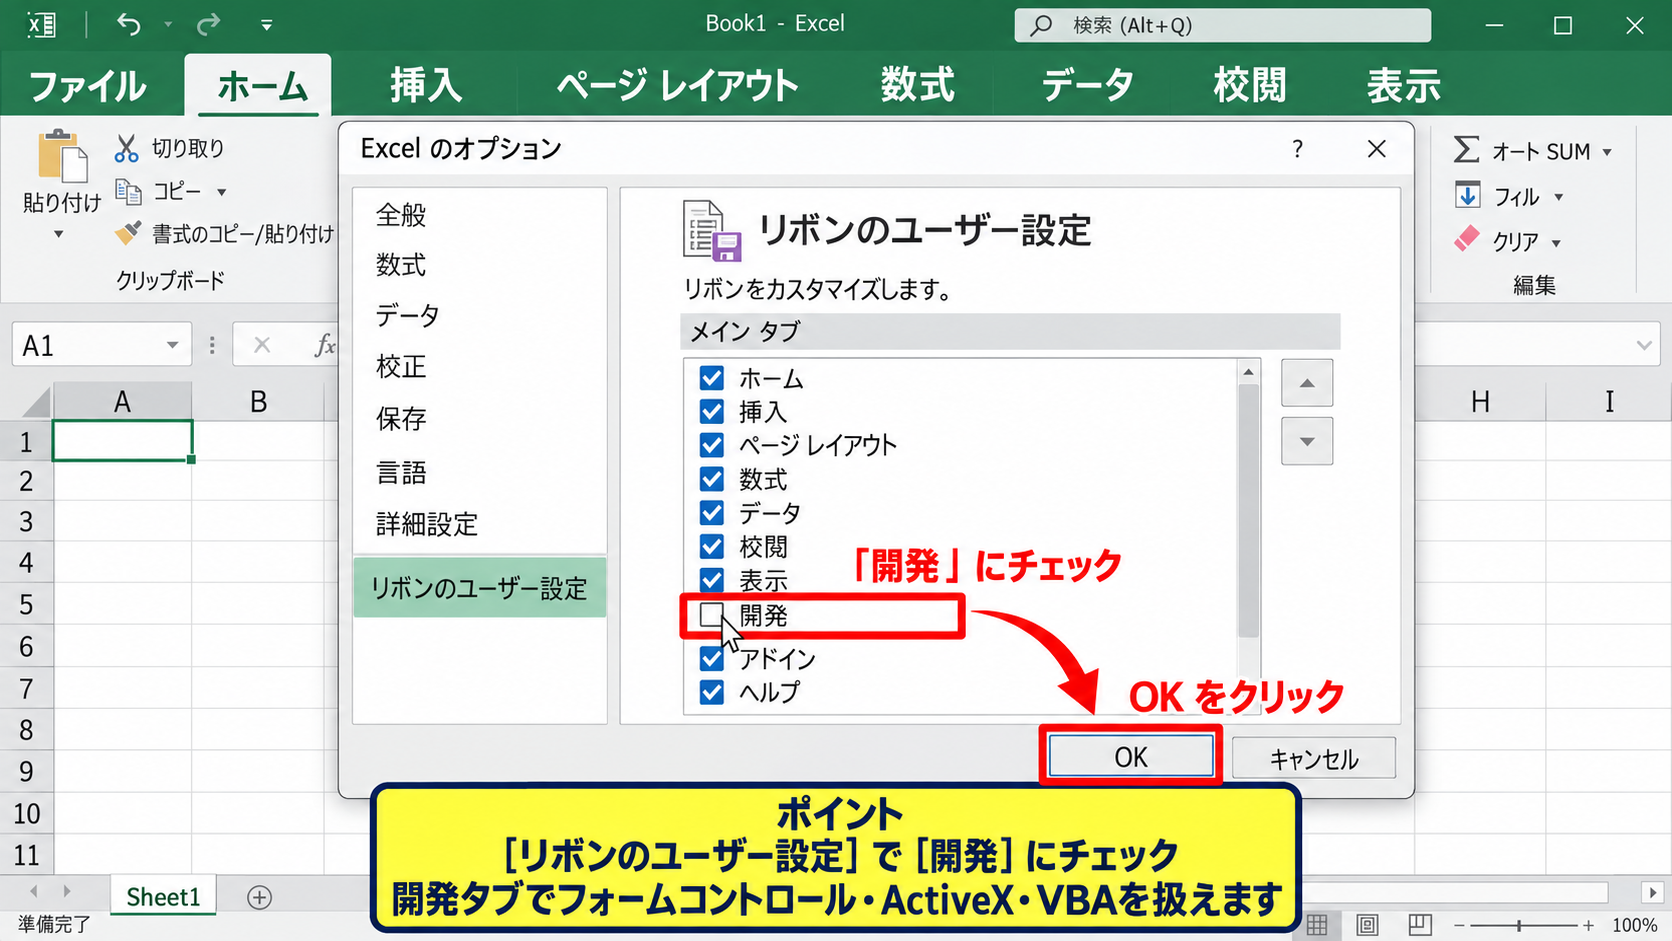Click the select-all corner triangle

(36, 402)
